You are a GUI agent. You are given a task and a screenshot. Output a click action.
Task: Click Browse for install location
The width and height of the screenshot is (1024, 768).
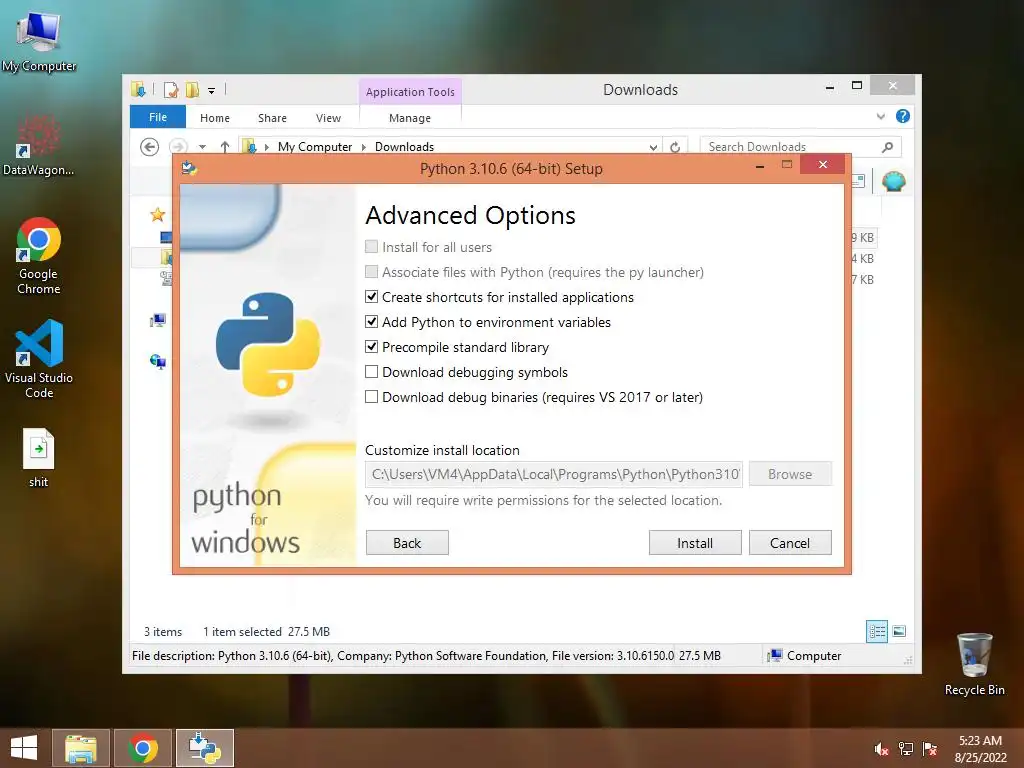(790, 474)
